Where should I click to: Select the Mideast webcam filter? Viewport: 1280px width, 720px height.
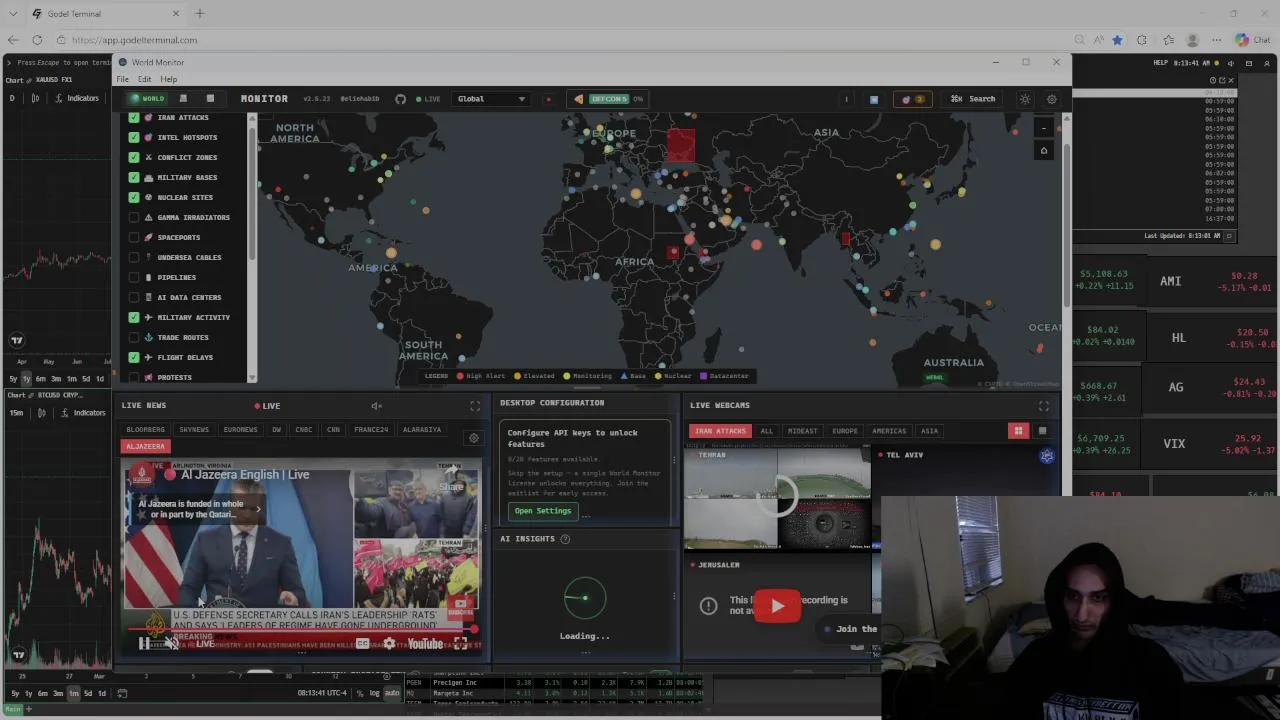(x=802, y=431)
